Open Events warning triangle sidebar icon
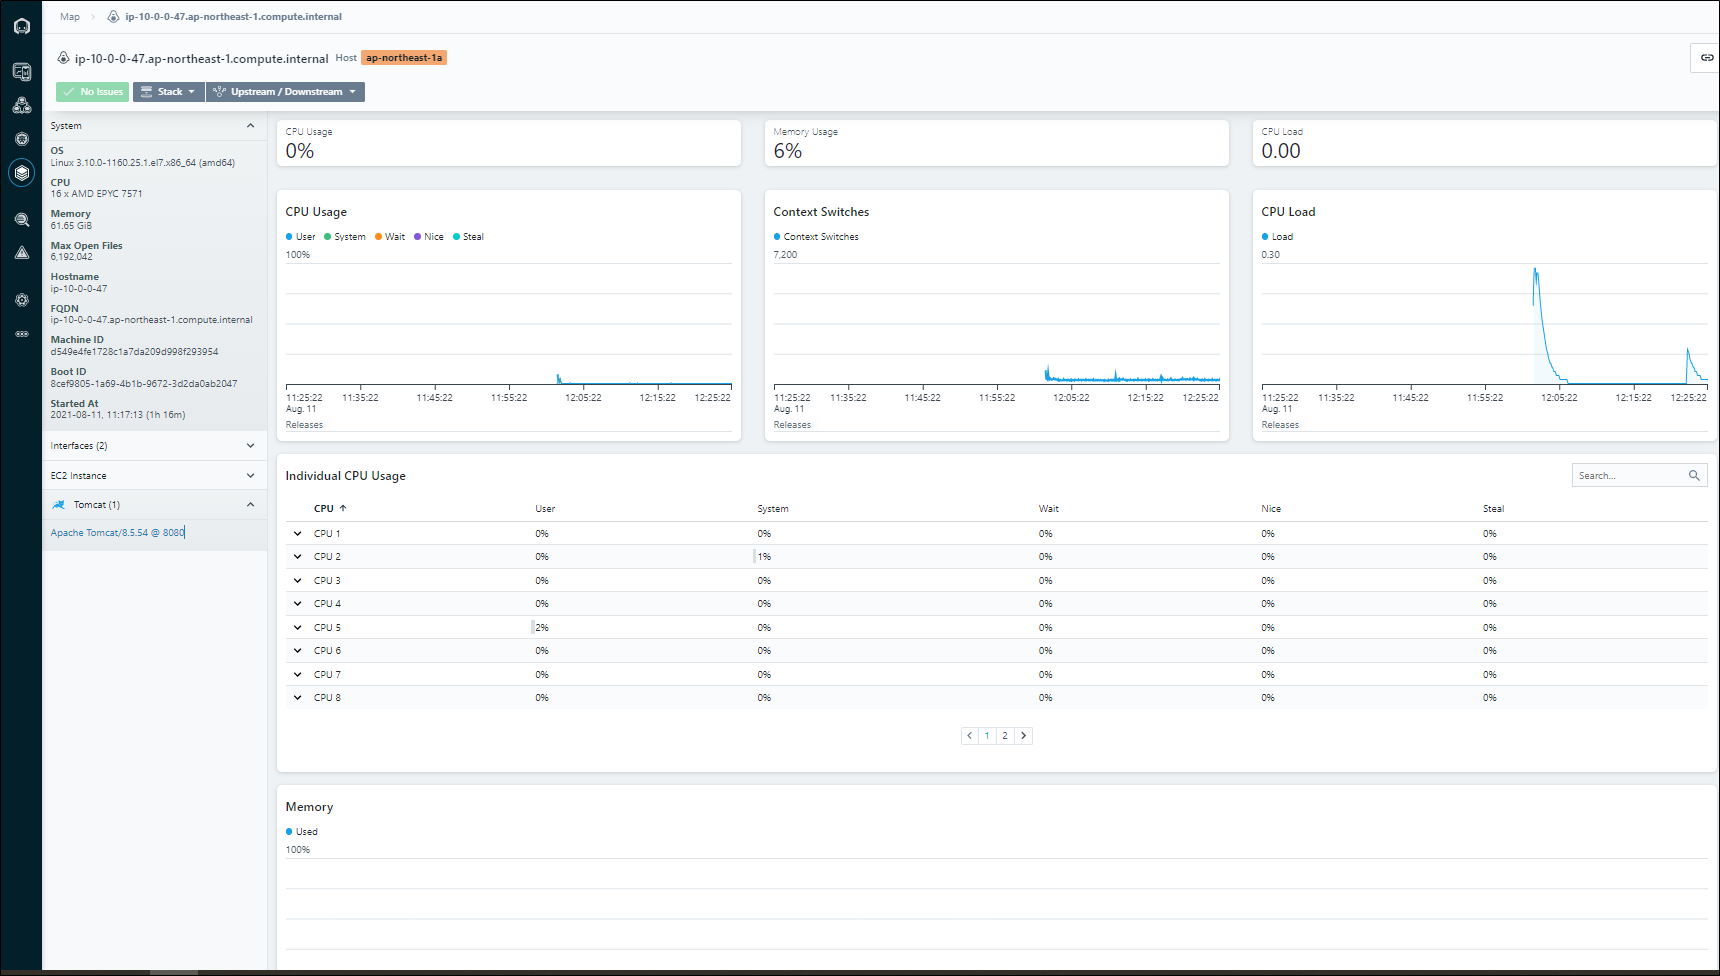 21,253
